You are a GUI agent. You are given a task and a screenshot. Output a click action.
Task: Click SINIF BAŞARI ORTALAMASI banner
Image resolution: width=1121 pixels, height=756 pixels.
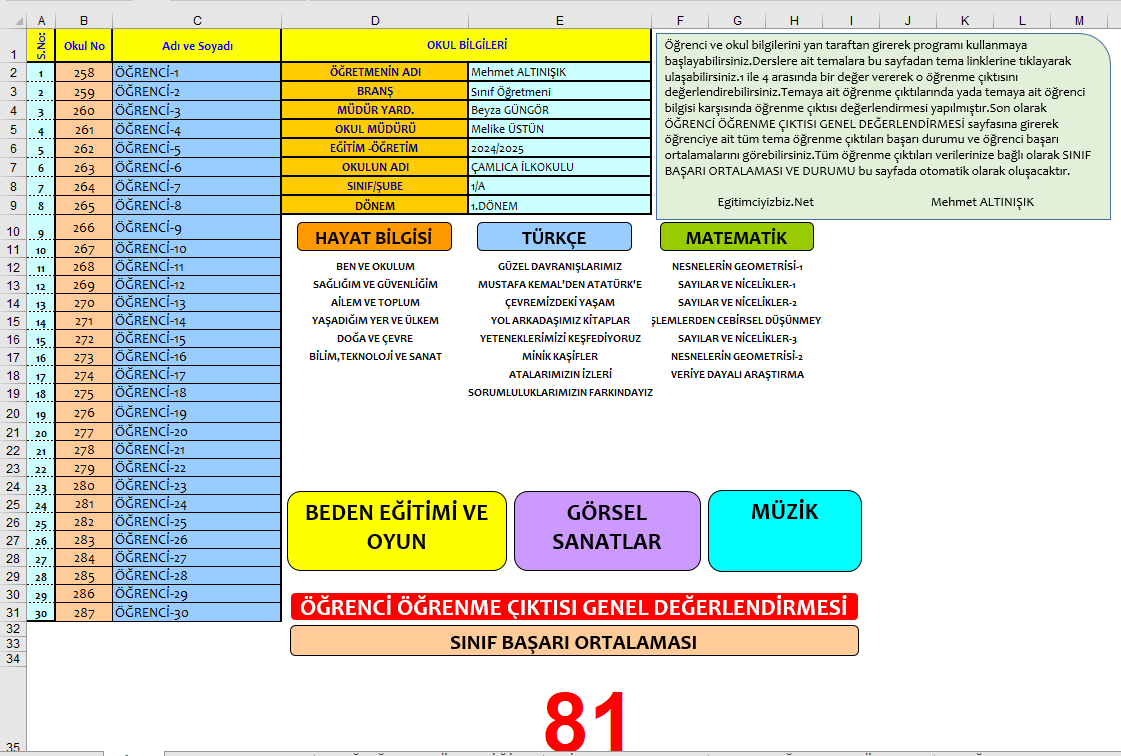point(574,641)
